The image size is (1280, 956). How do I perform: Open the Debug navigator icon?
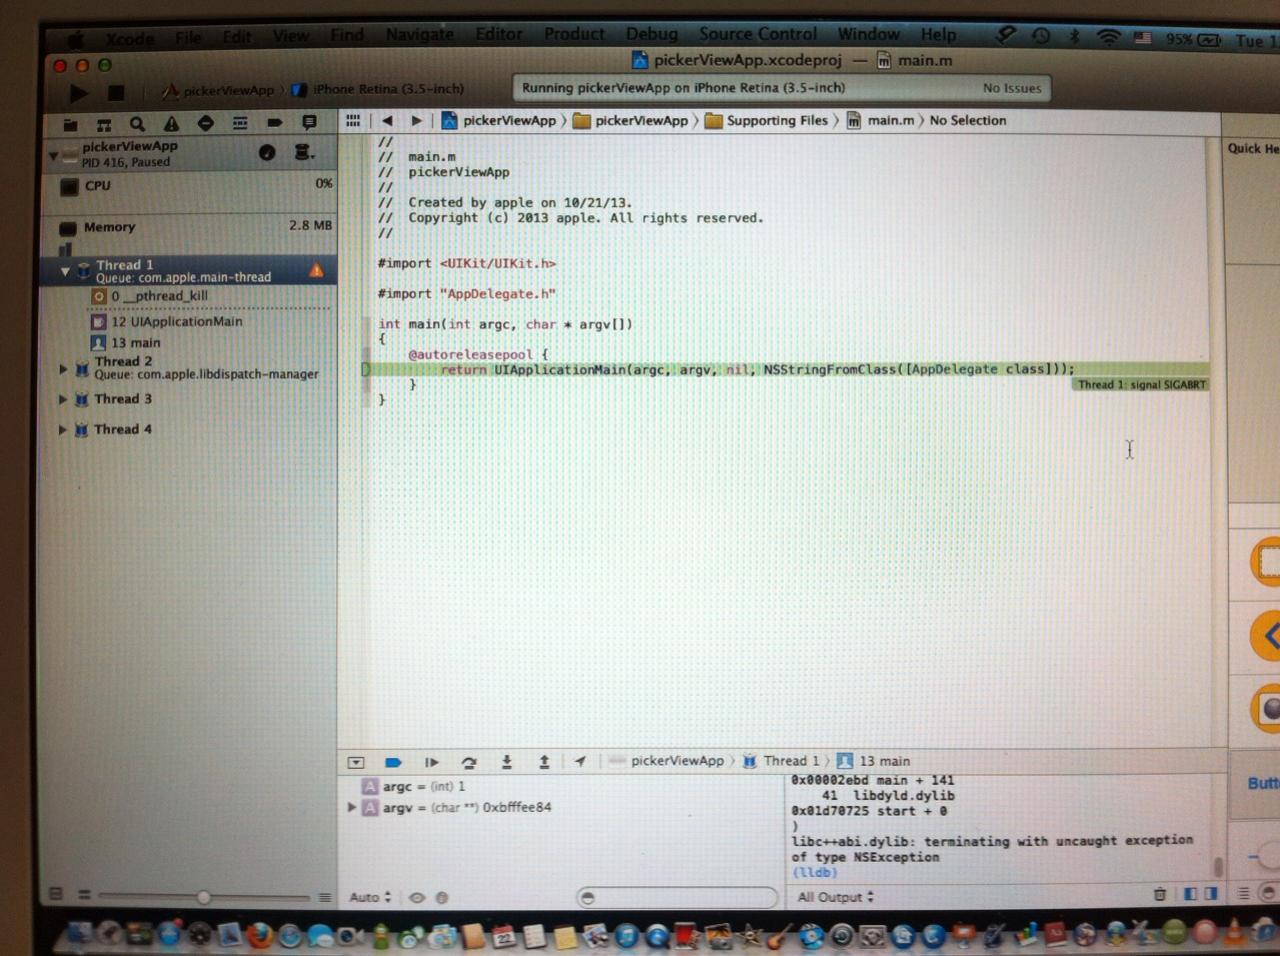click(240, 124)
